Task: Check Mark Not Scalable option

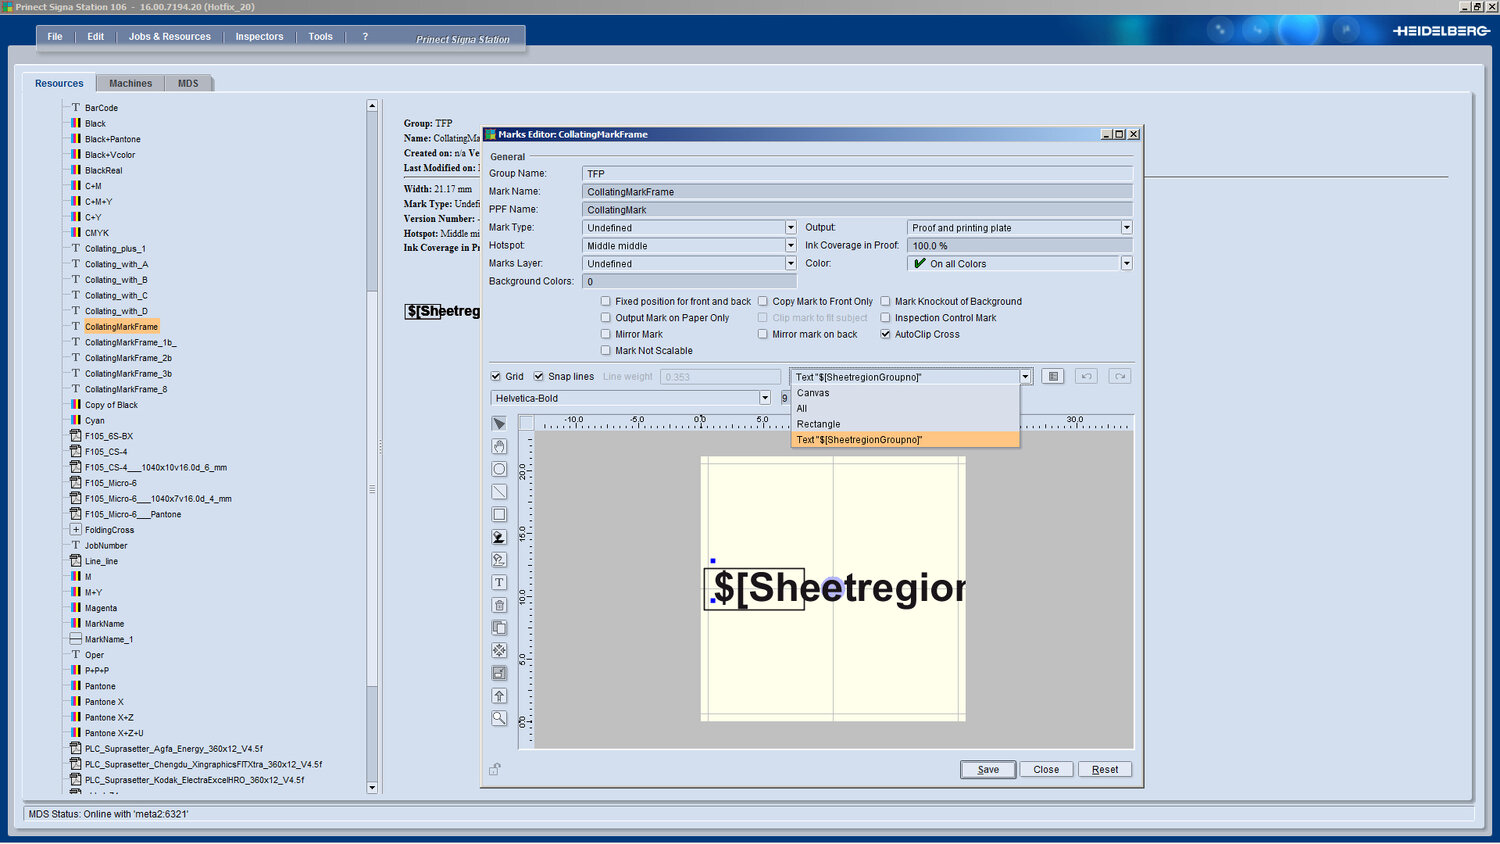Action: (x=605, y=350)
